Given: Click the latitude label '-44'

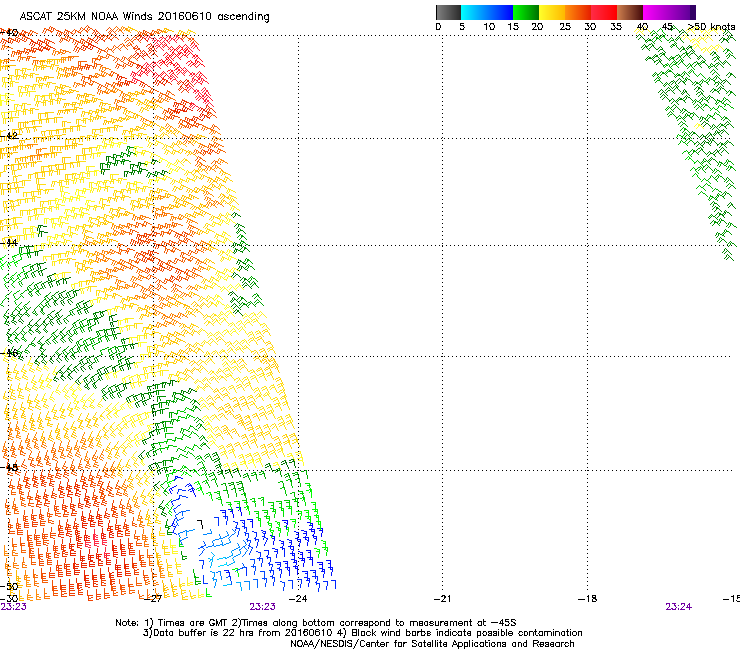Looking at the screenshot, I should click(x=9, y=243).
